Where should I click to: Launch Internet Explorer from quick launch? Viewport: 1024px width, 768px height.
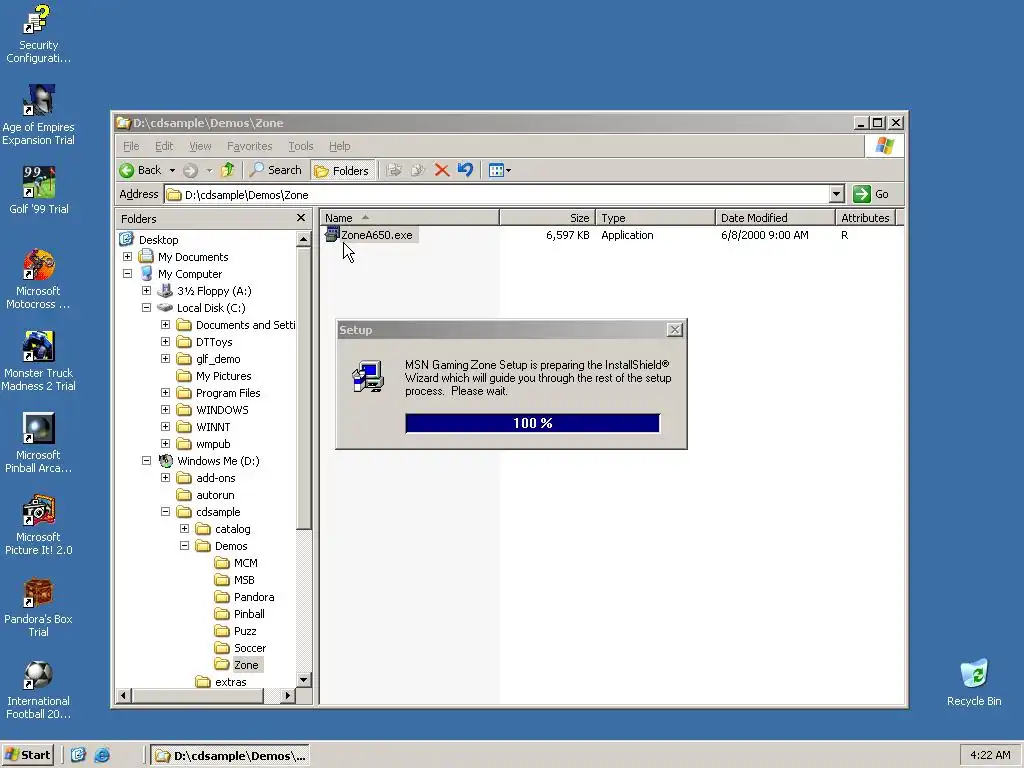pos(102,755)
